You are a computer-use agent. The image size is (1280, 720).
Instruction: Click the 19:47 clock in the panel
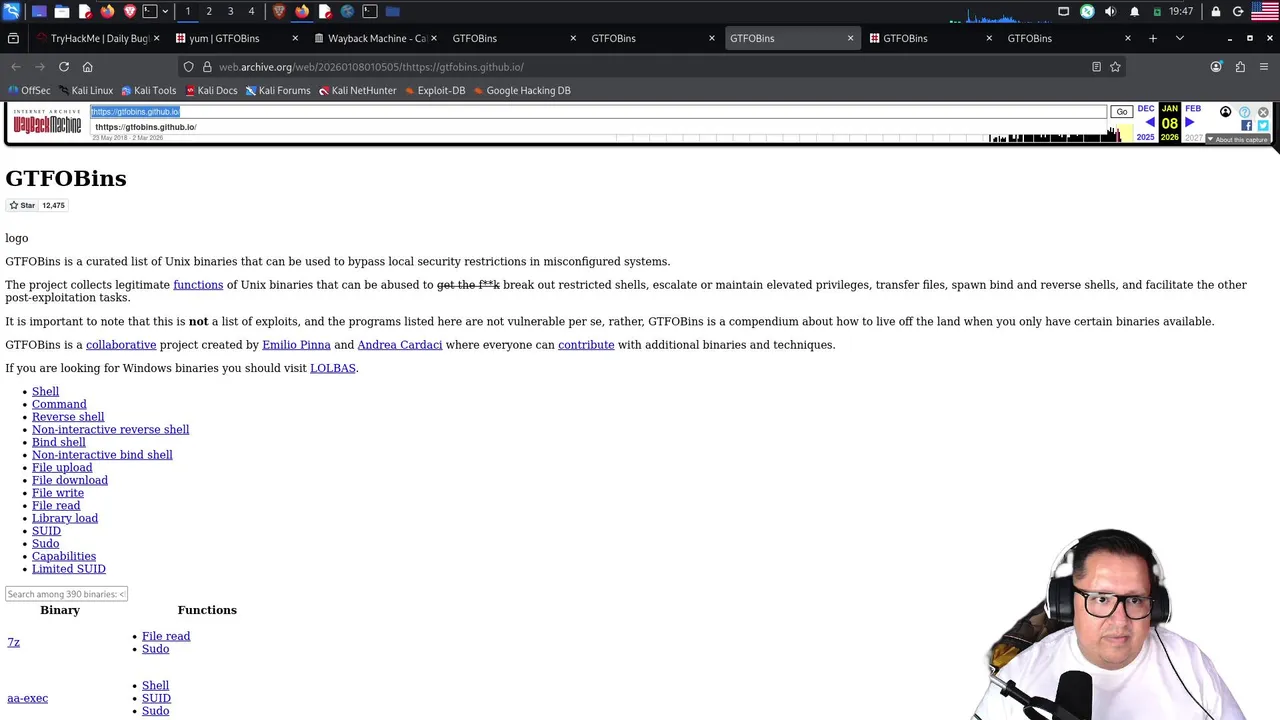pyautogui.click(x=1181, y=11)
